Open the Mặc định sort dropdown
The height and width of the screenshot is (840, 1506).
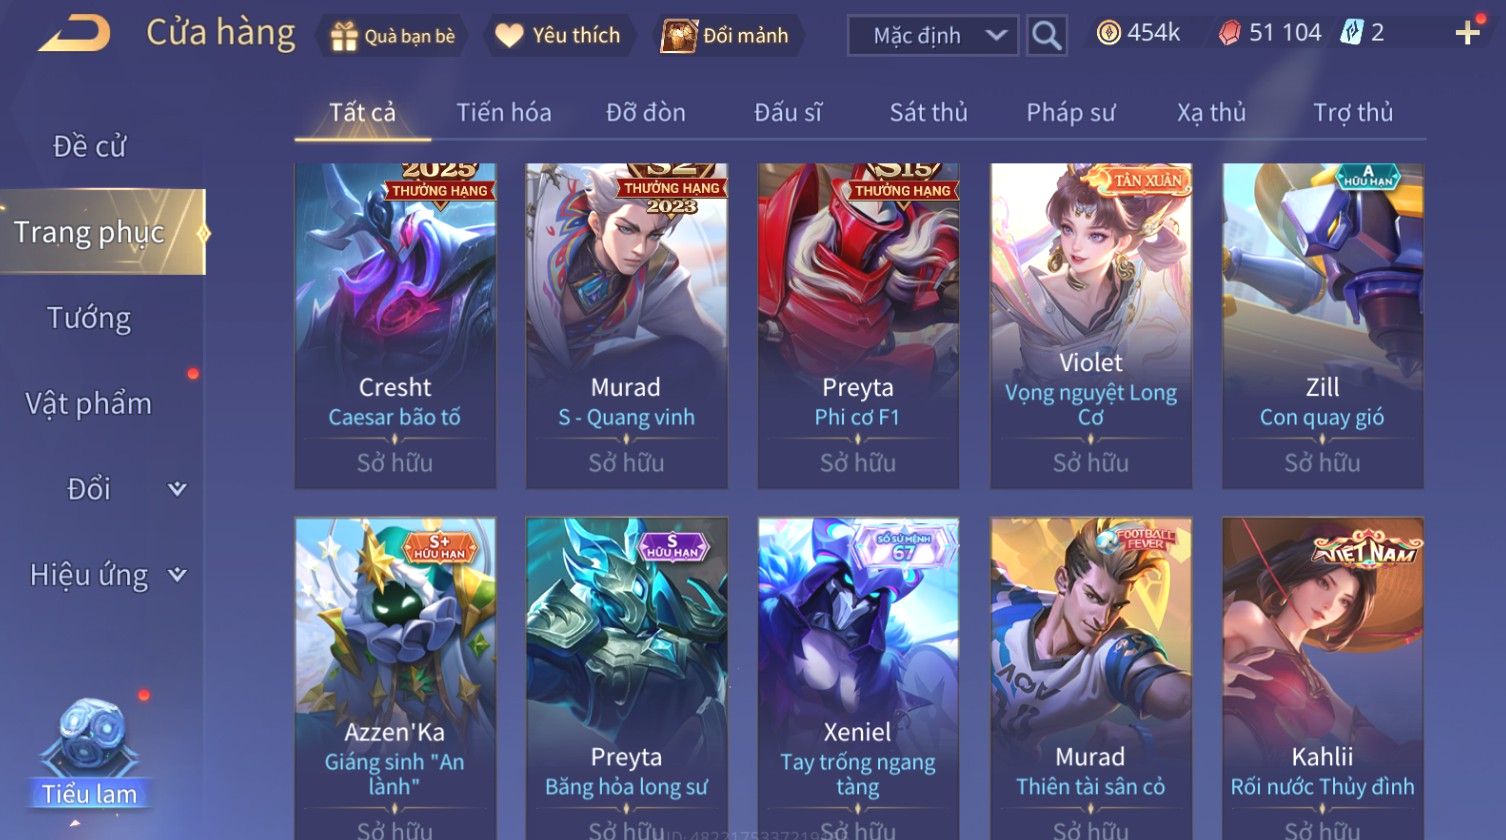pos(933,36)
